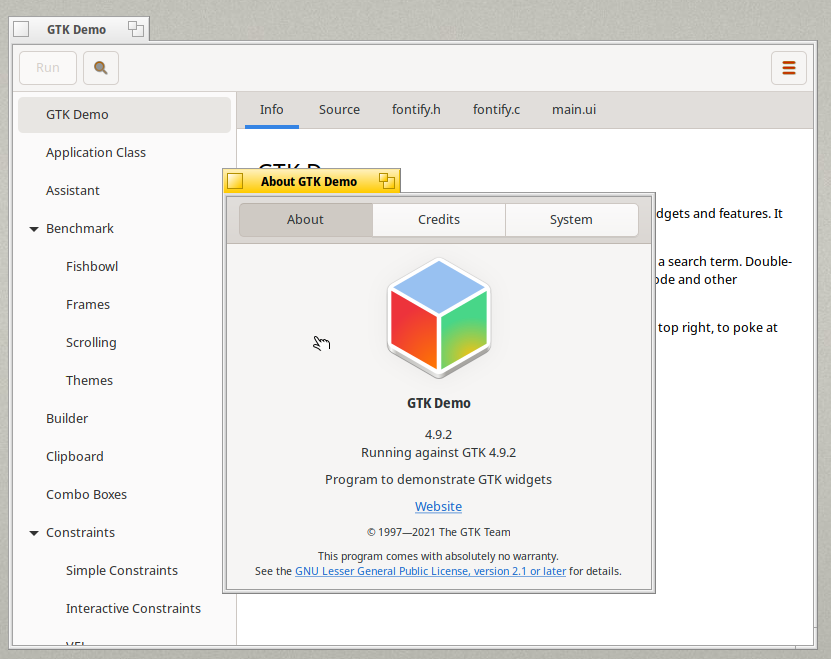
Task: Click 'Running against GTK 4.9.2' text
Action: 438,453
